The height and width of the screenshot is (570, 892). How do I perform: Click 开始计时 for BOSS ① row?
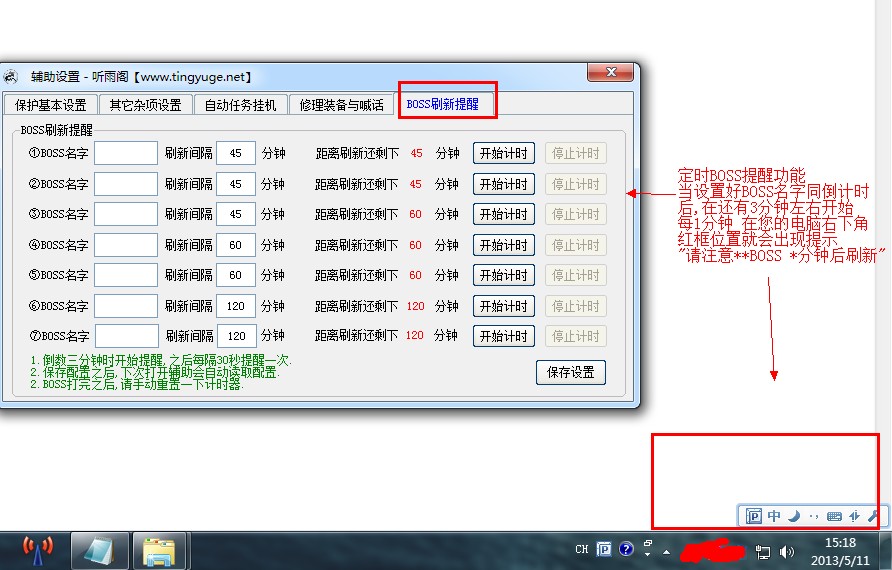tap(503, 153)
